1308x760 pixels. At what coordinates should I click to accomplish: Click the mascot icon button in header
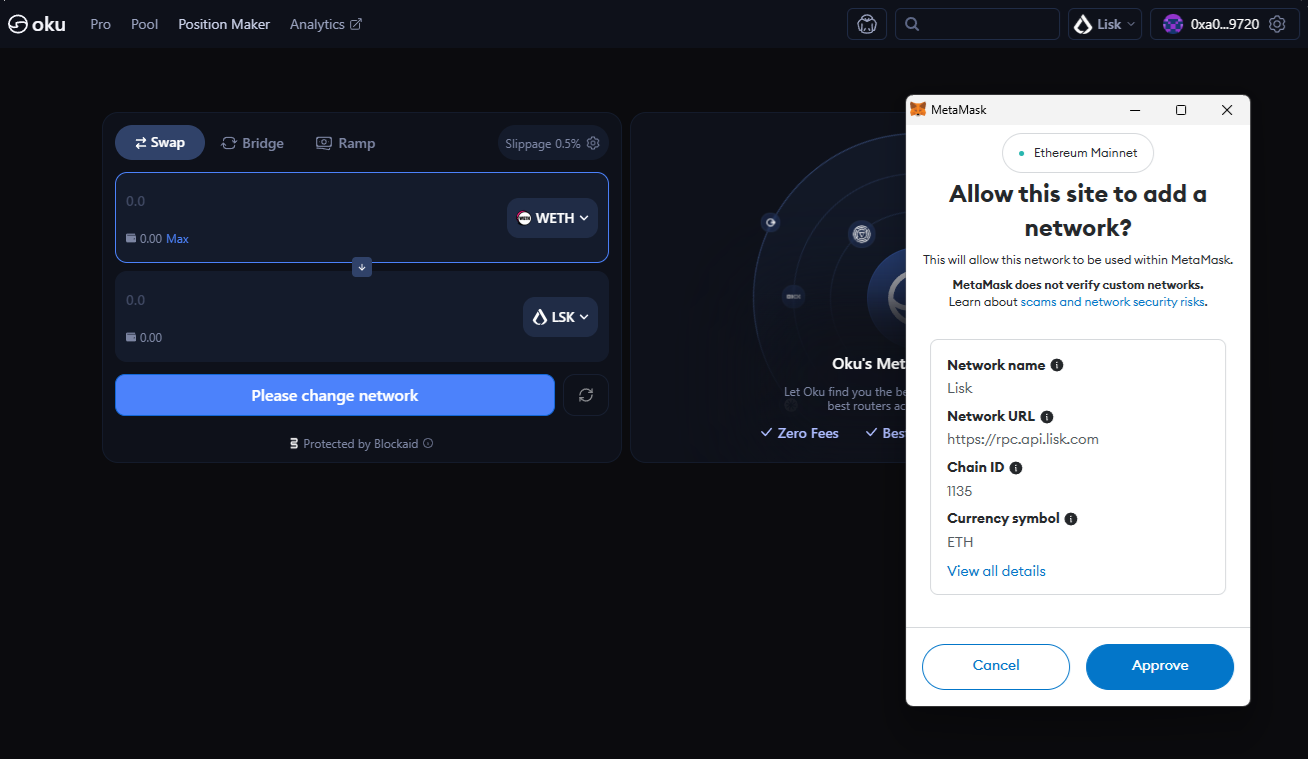click(x=867, y=24)
